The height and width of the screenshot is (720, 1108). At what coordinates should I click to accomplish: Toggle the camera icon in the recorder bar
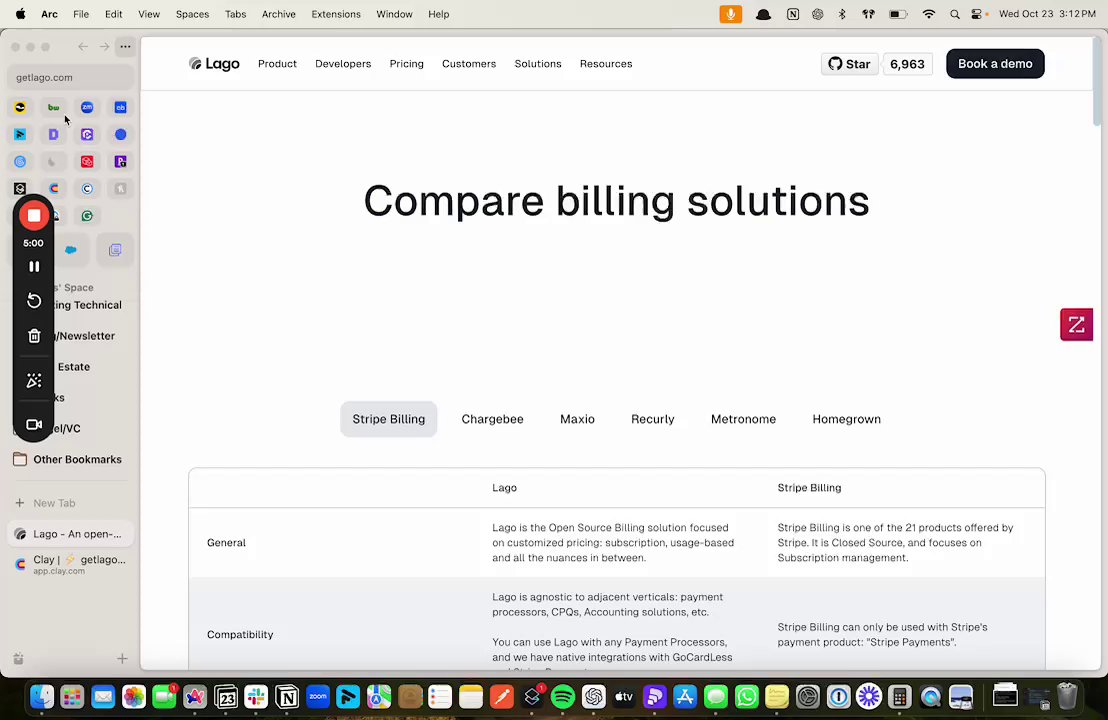[x=34, y=425]
